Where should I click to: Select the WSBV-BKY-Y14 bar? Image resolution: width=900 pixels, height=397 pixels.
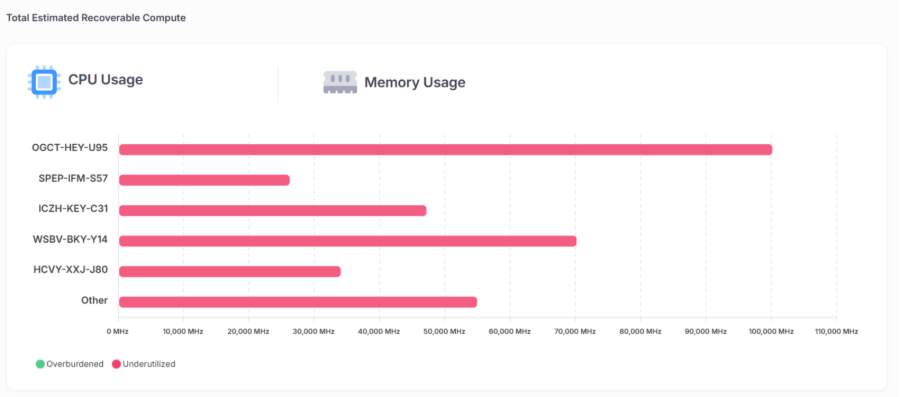348,241
